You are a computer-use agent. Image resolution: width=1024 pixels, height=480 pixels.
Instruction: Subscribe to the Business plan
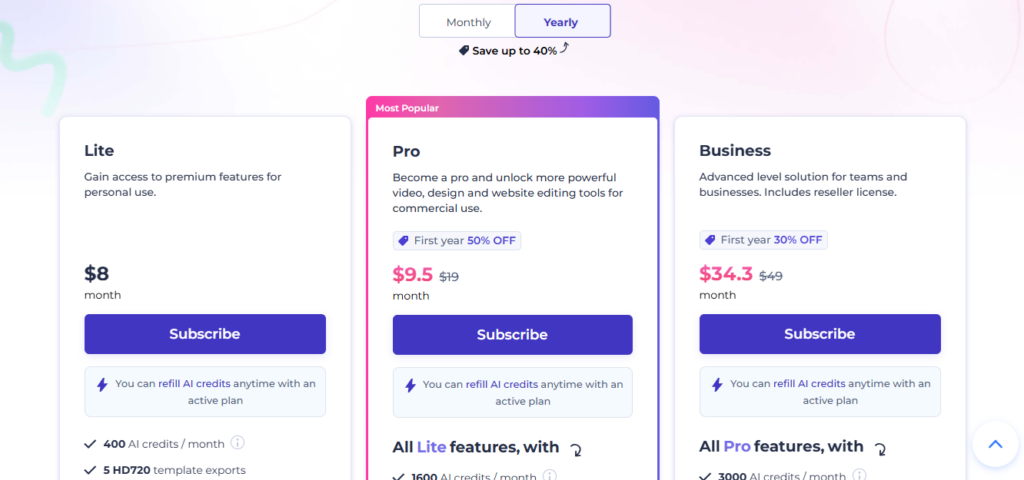click(x=820, y=334)
